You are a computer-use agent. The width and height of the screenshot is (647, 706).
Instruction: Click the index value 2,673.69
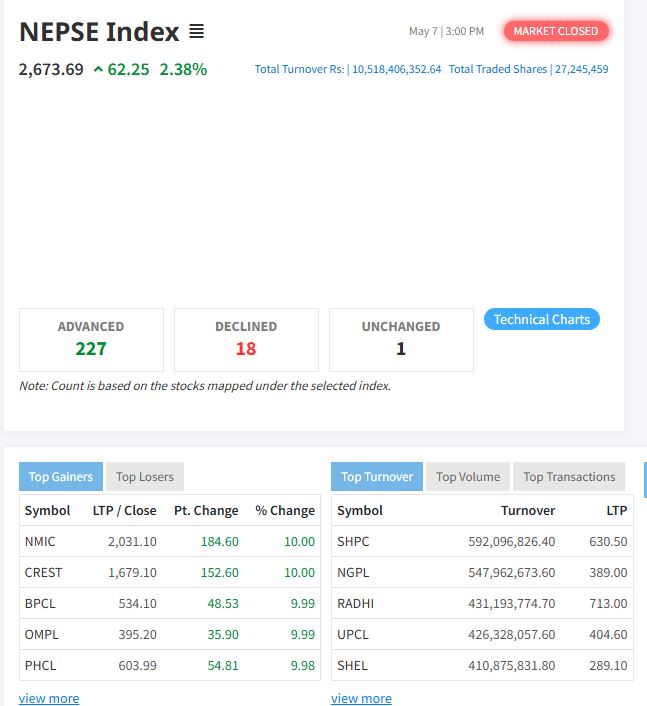pyautogui.click(x=51, y=69)
